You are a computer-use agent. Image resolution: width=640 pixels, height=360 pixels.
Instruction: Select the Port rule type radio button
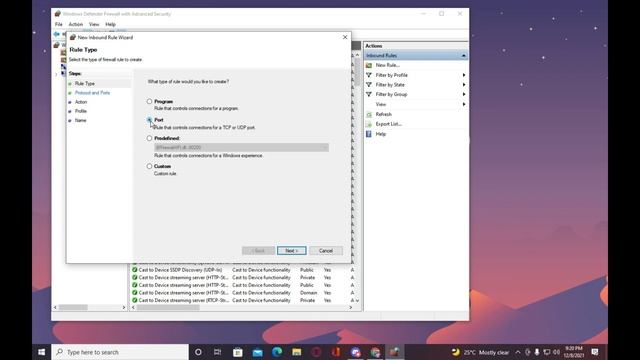point(149,120)
